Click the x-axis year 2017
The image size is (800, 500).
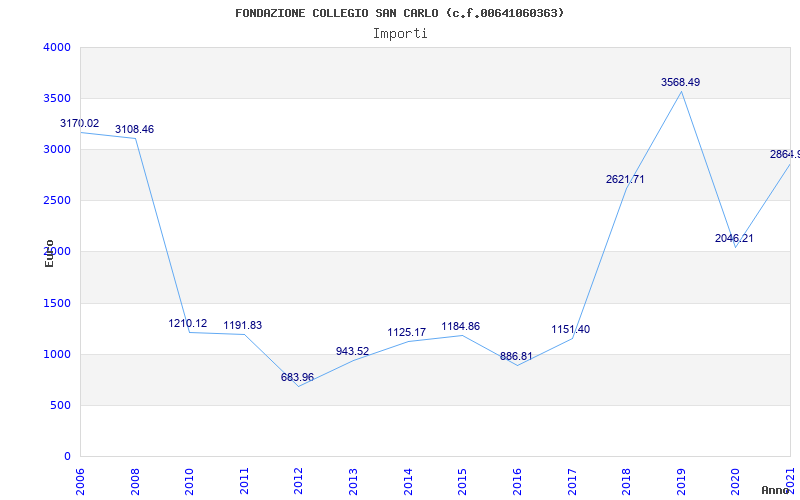[572, 482]
